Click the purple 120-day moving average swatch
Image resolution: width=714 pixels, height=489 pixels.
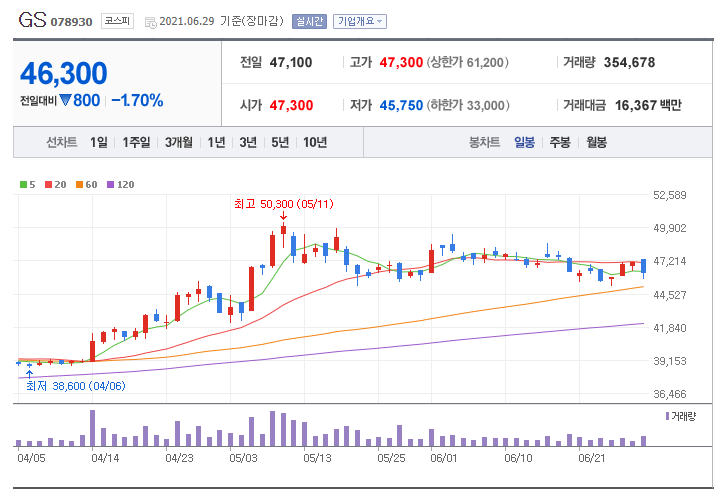[110, 184]
